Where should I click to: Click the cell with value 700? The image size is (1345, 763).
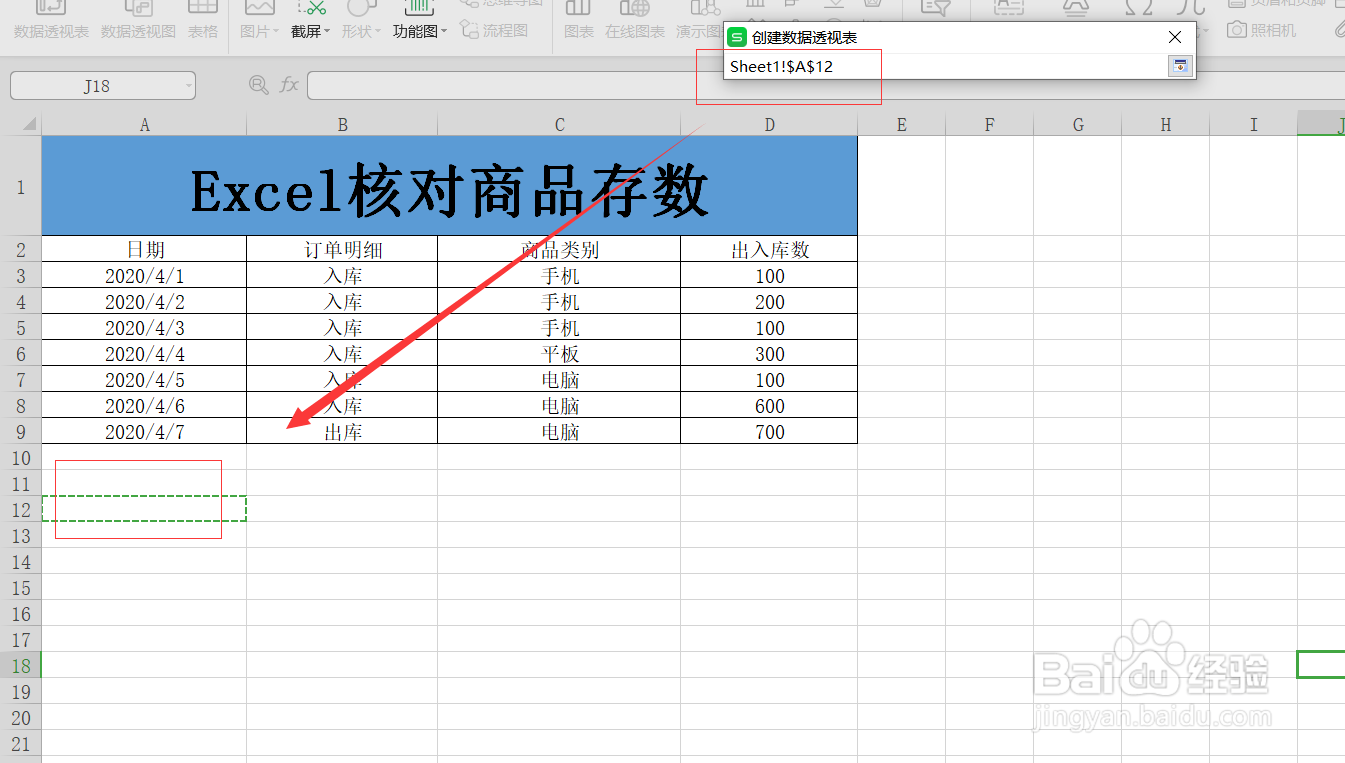point(769,431)
